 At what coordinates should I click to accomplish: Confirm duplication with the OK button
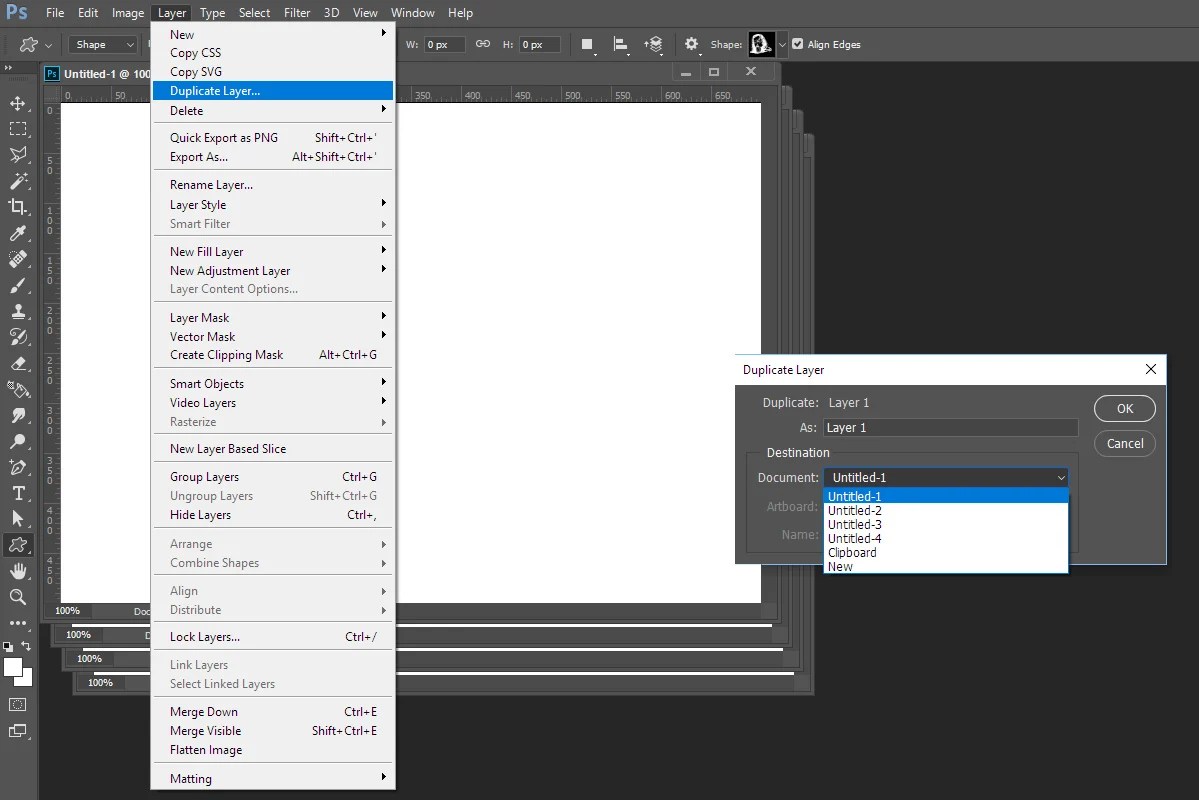click(x=1123, y=408)
